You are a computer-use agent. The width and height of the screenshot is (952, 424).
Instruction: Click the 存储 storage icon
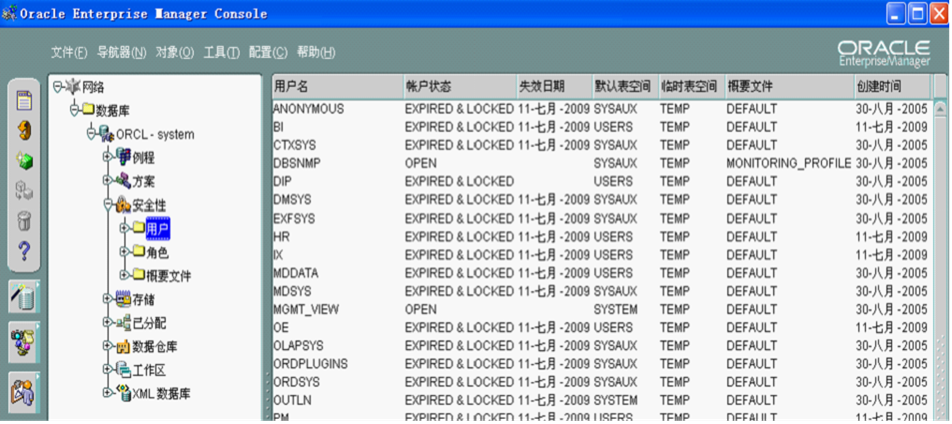(x=124, y=298)
